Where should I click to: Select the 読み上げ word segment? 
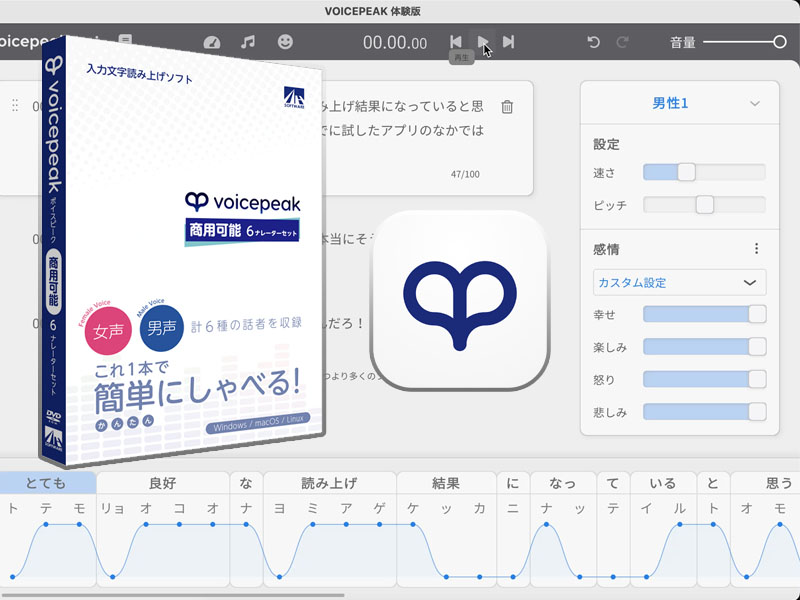pyautogui.click(x=330, y=483)
